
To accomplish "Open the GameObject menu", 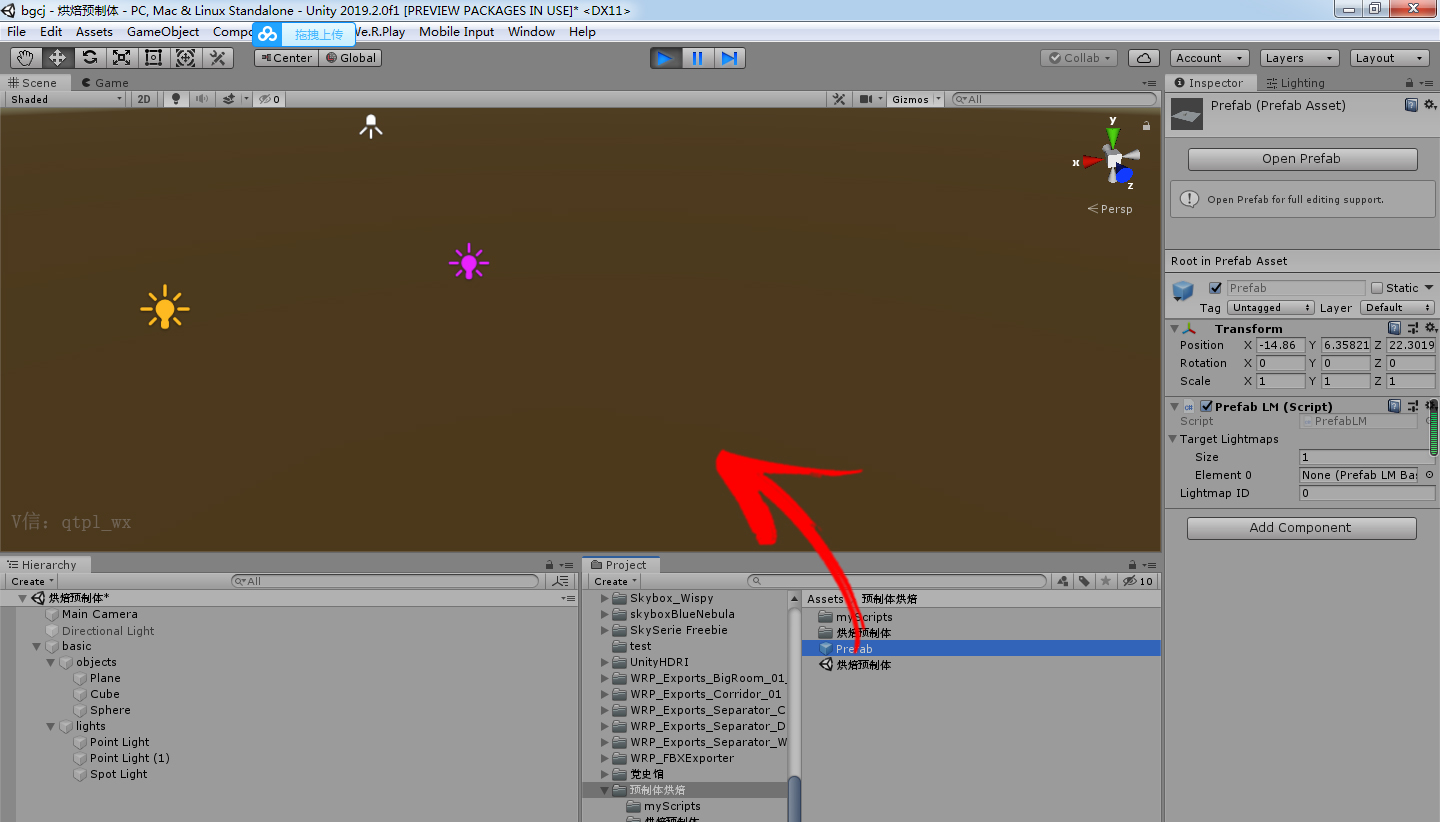I will pyautogui.click(x=163, y=31).
